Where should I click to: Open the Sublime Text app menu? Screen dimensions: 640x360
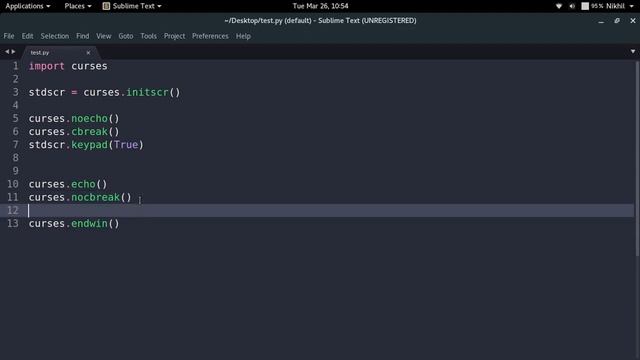(x=132, y=6)
